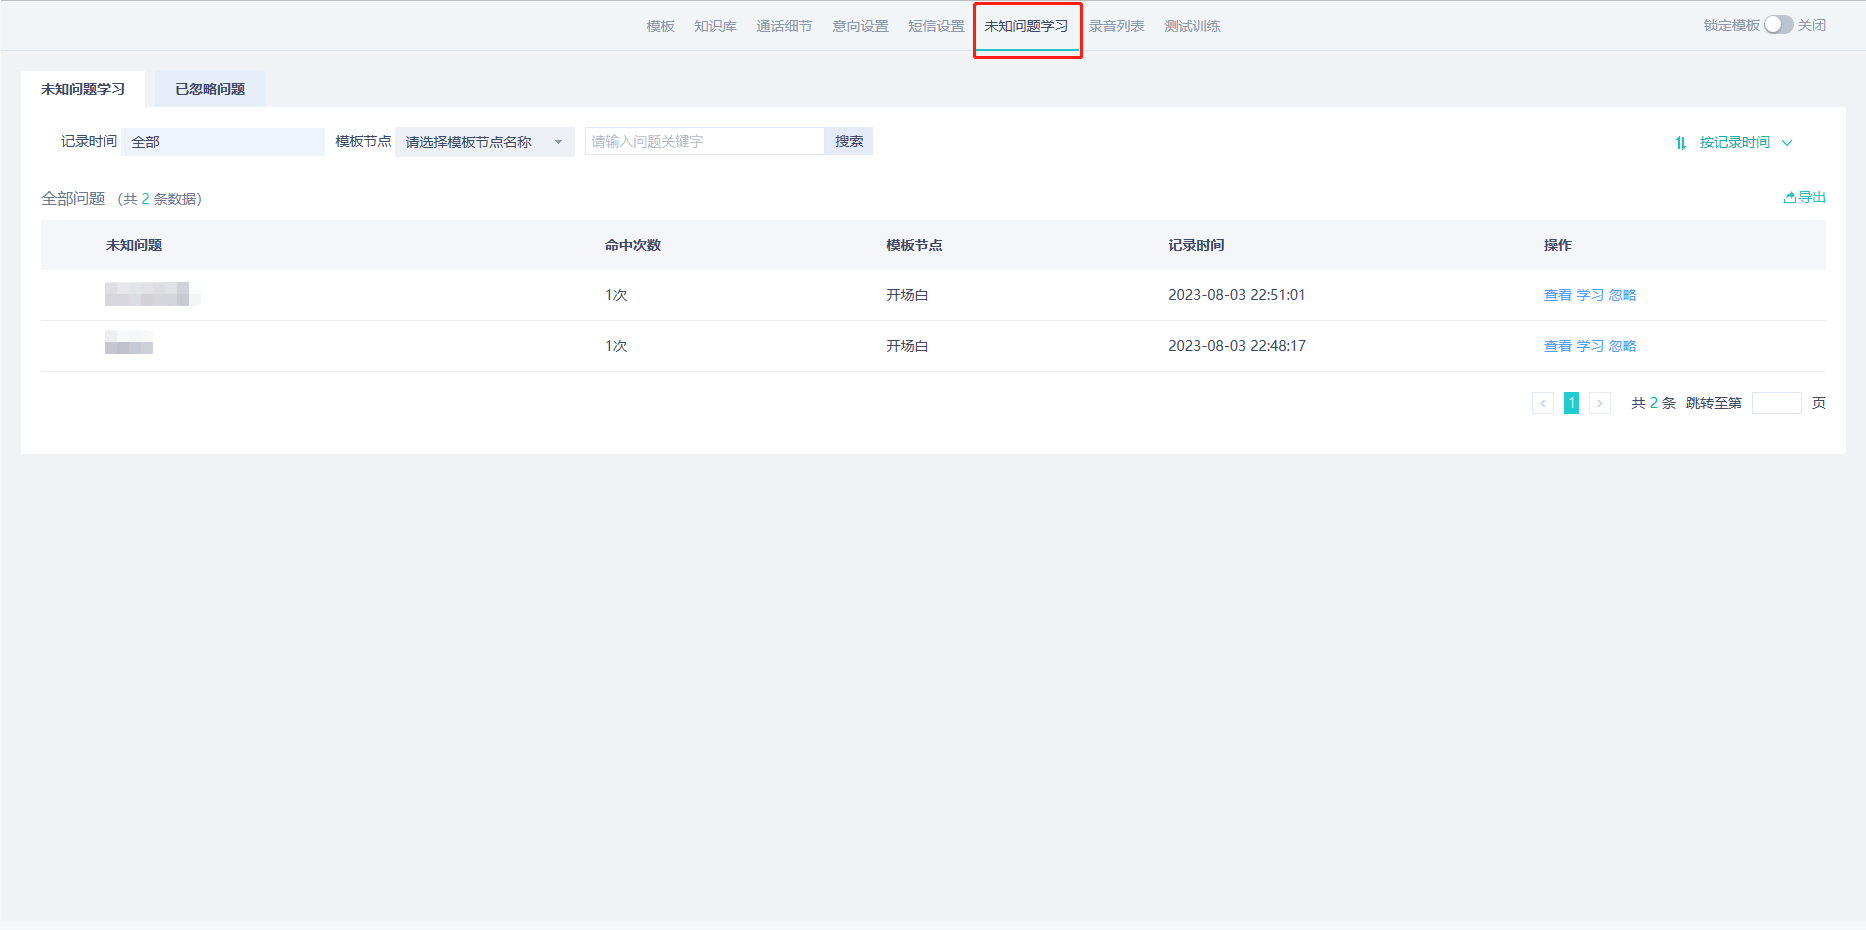Click the 模板节点 column header

coord(914,245)
